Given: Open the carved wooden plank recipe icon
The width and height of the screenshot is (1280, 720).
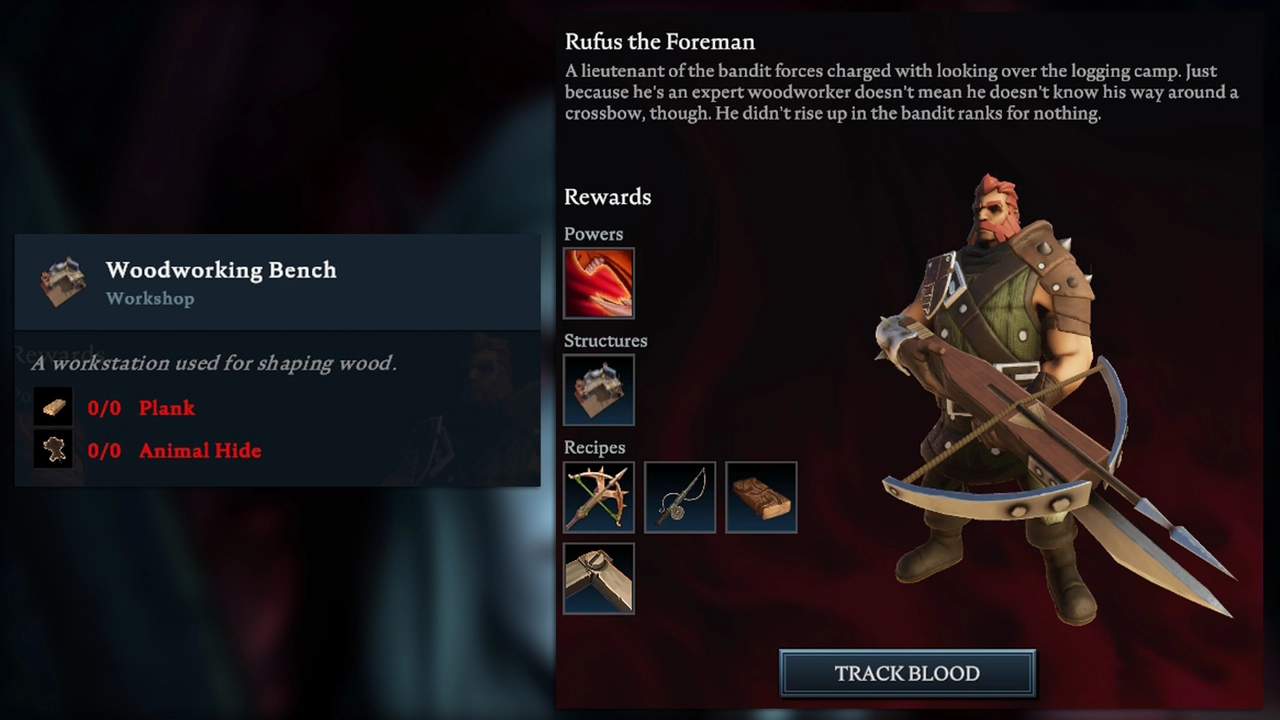Looking at the screenshot, I should click(x=761, y=497).
